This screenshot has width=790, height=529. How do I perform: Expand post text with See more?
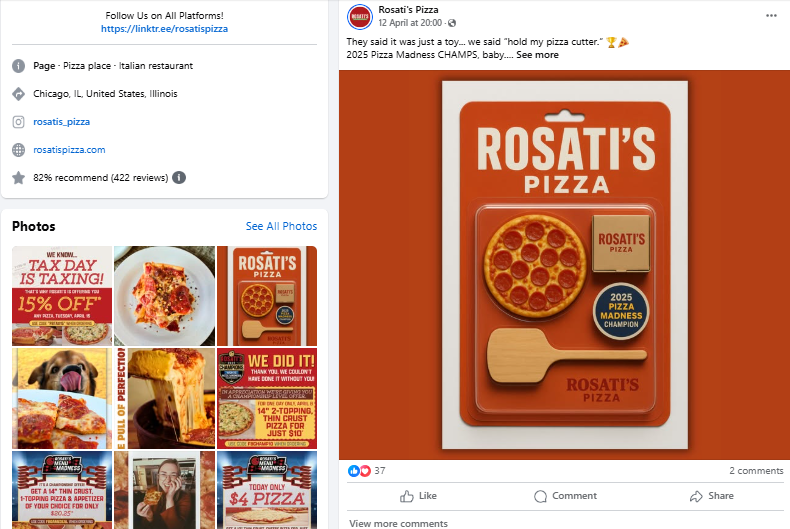[537, 55]
